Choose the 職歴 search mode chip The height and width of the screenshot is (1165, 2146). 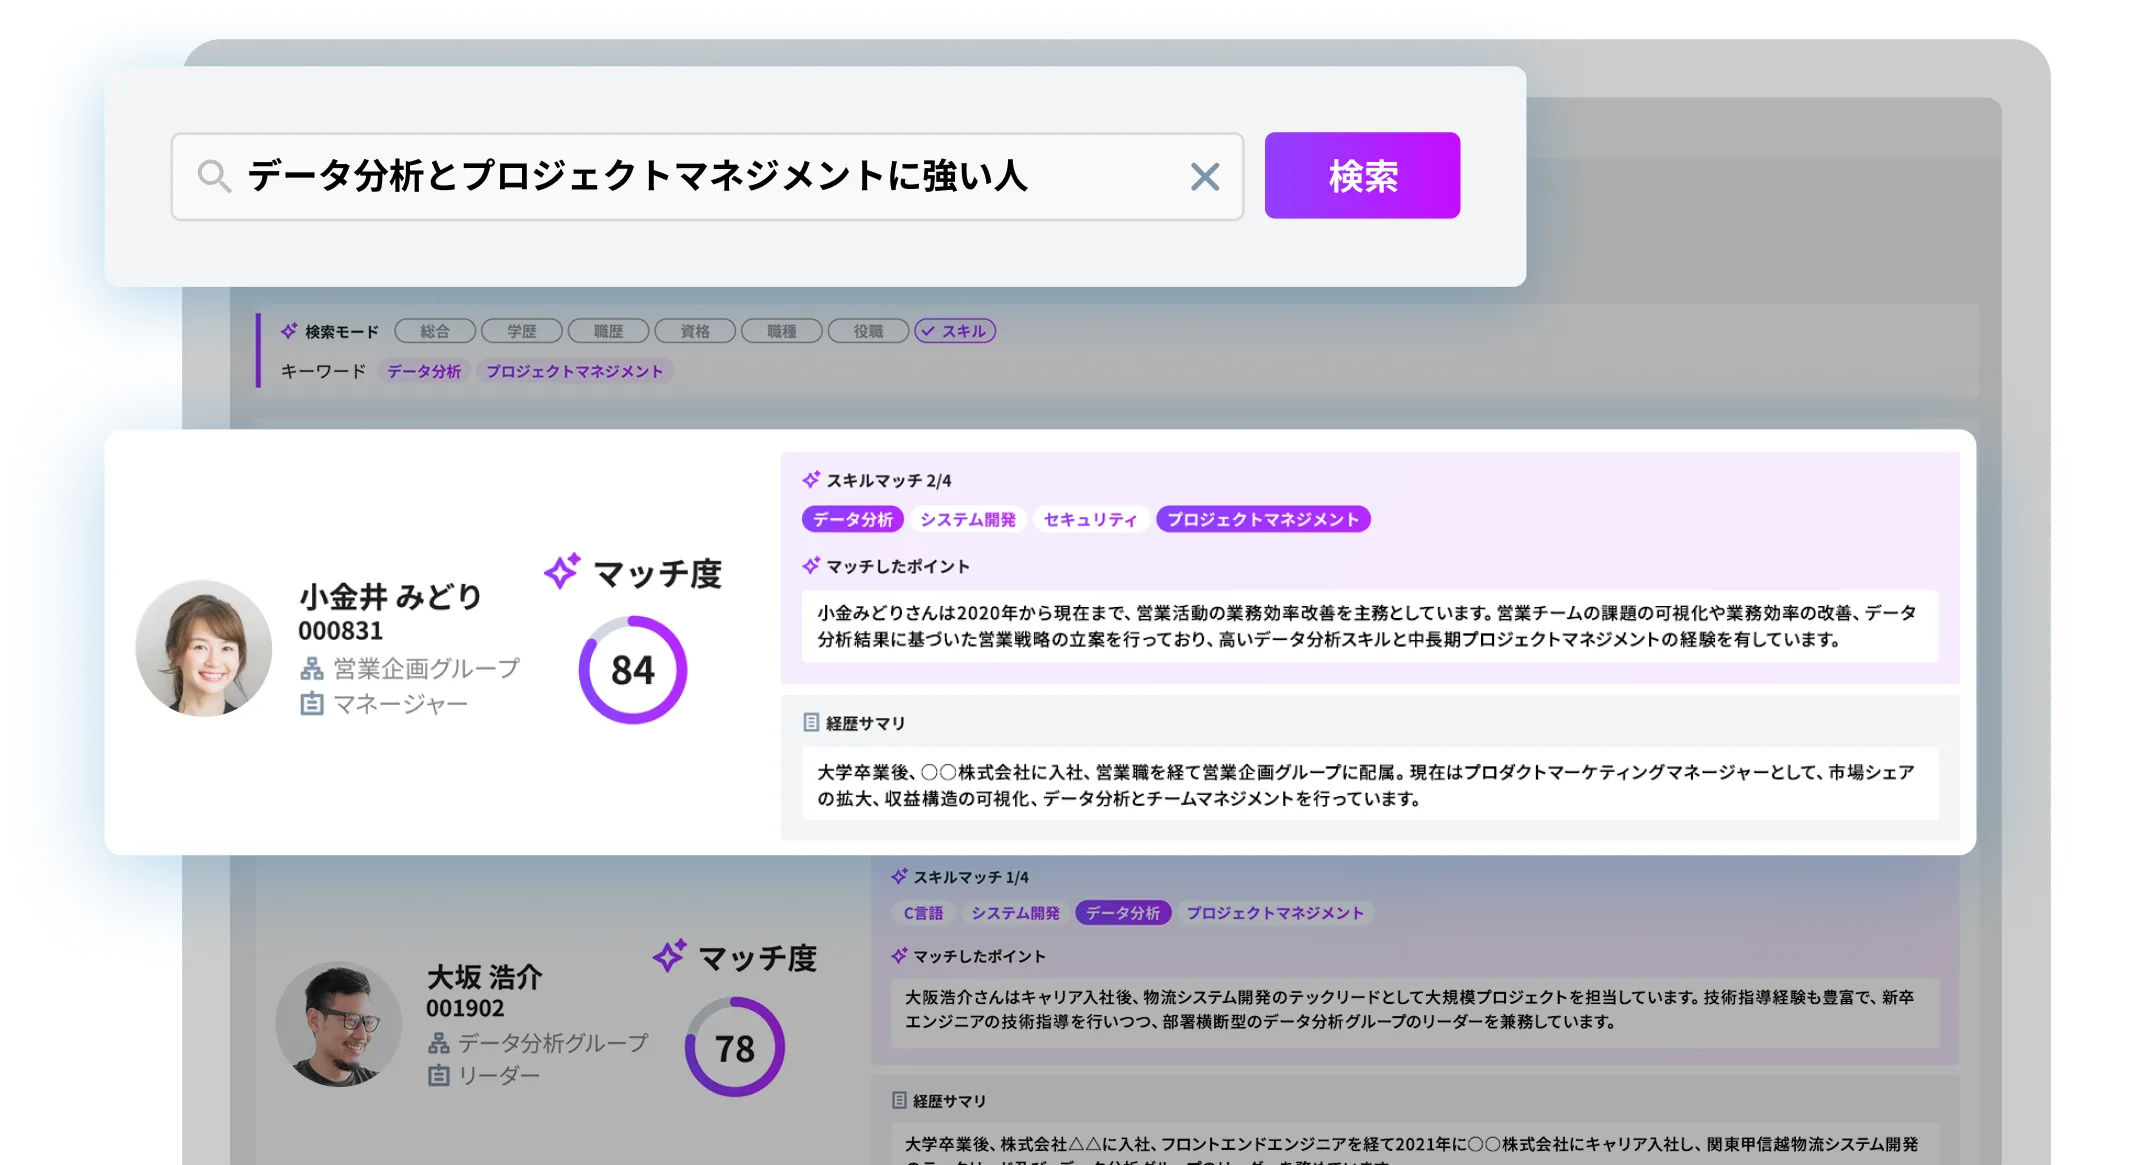(608, 331)
